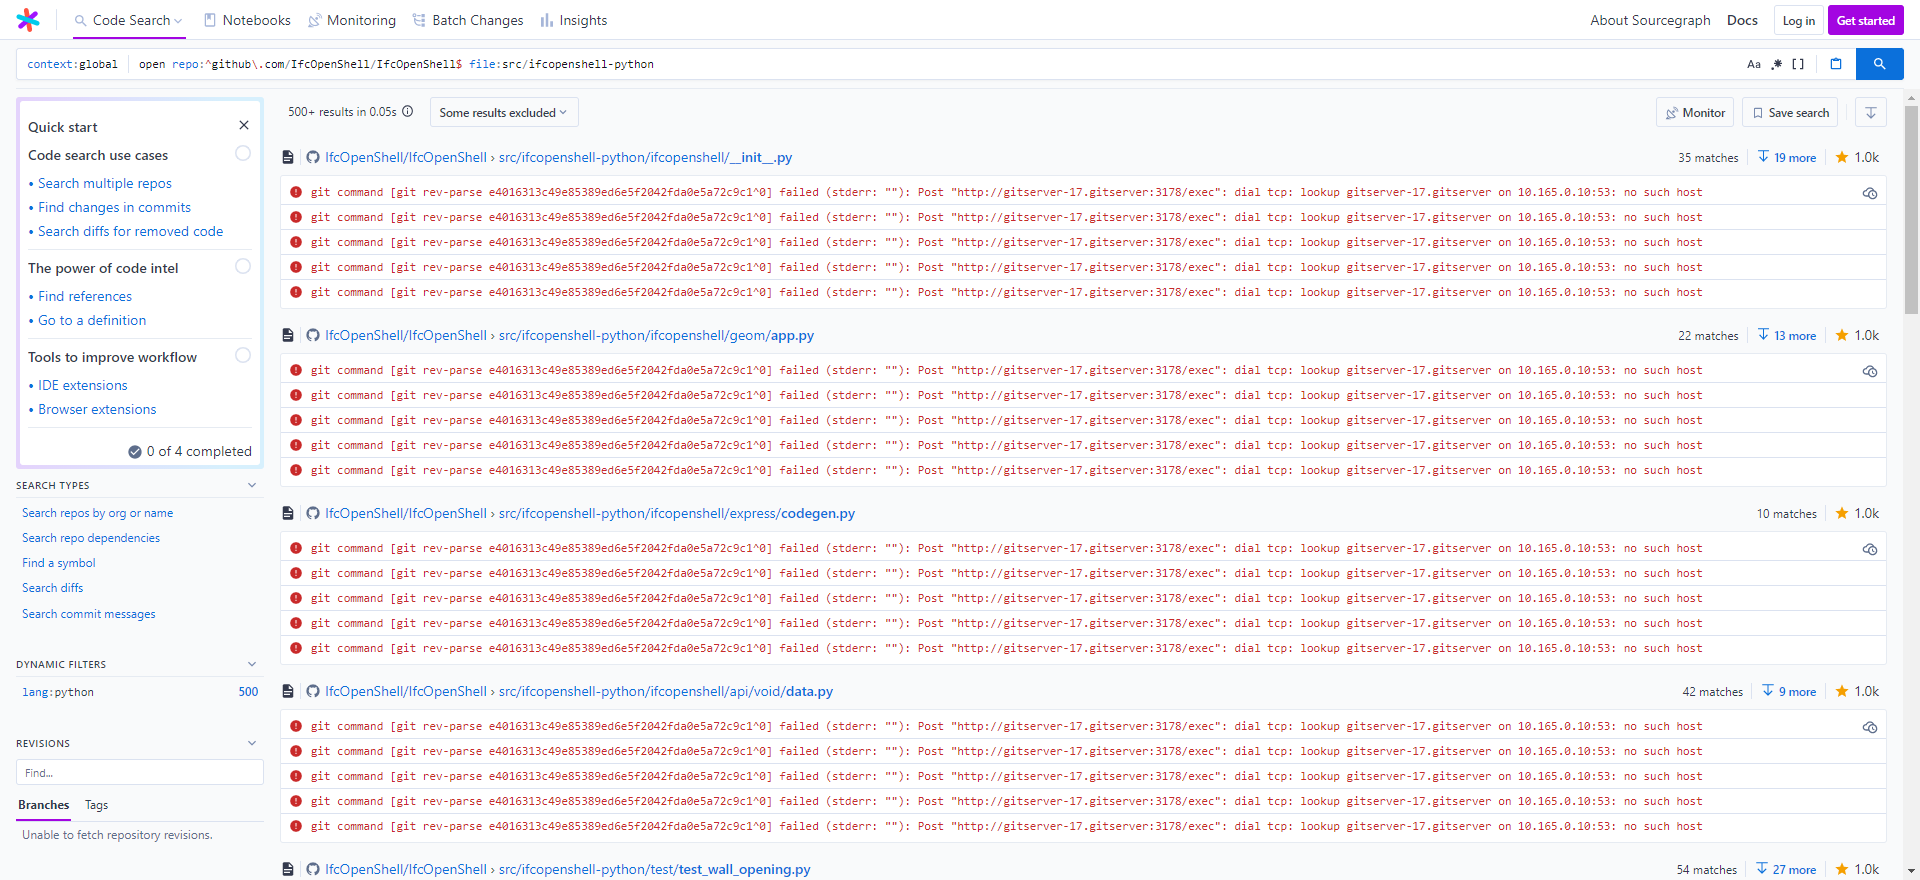
Task: Select the Branches tab
Action: (x=44, y=805)
